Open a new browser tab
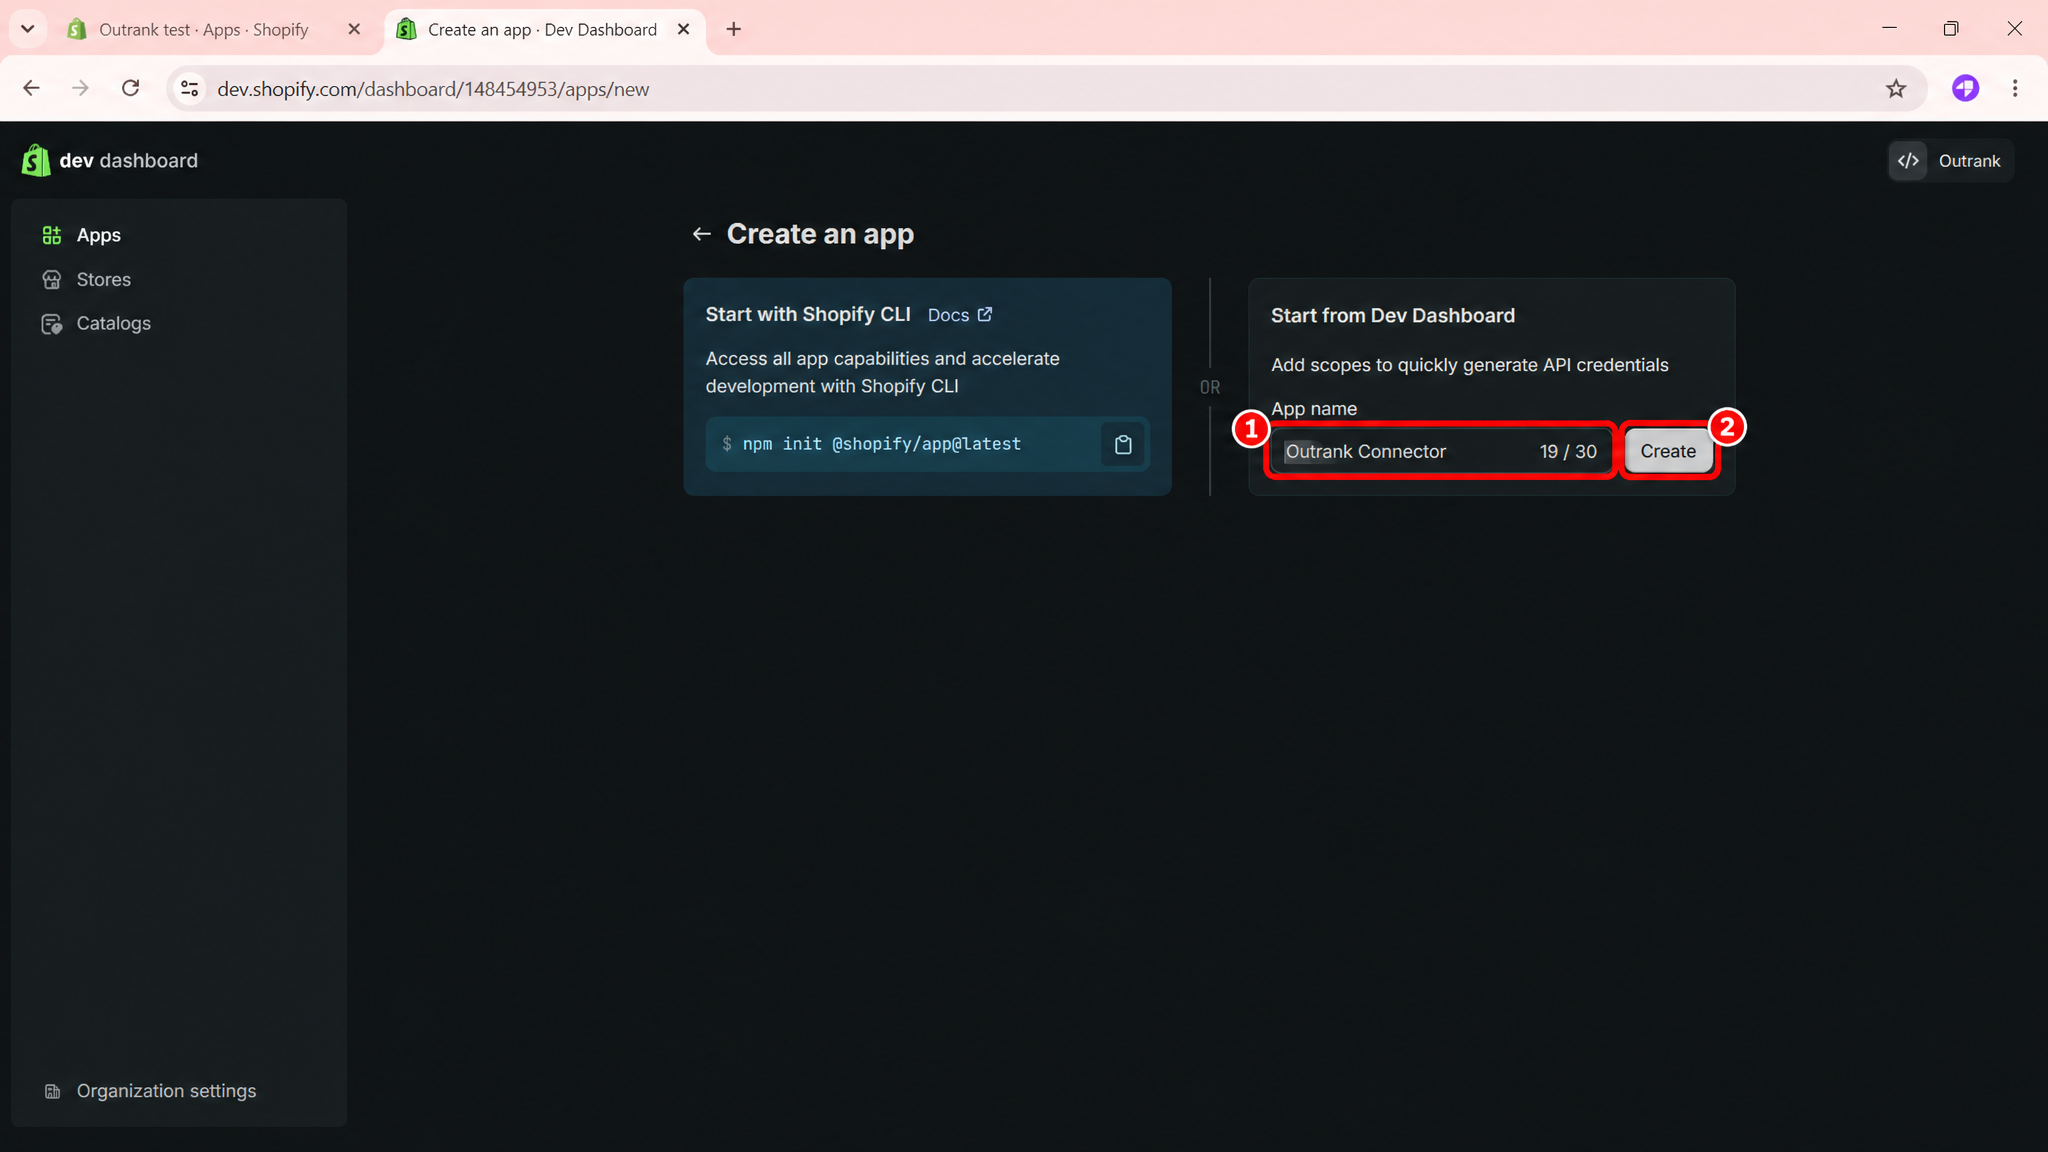Image resolution: width=2048 pixels, height=1152 pixels. coord(734,30)
